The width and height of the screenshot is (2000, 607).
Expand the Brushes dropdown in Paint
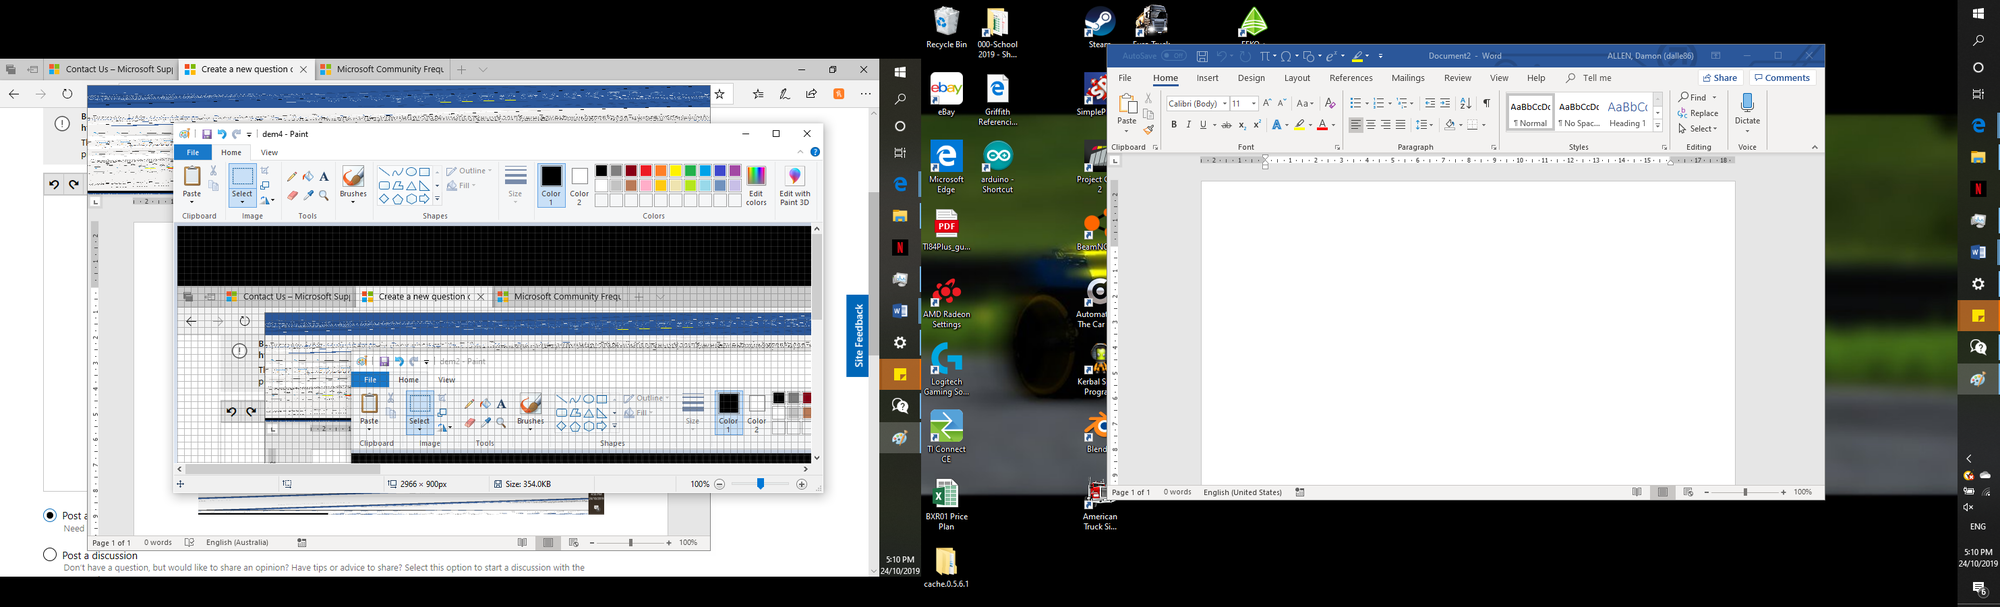(x=353, y=202)
